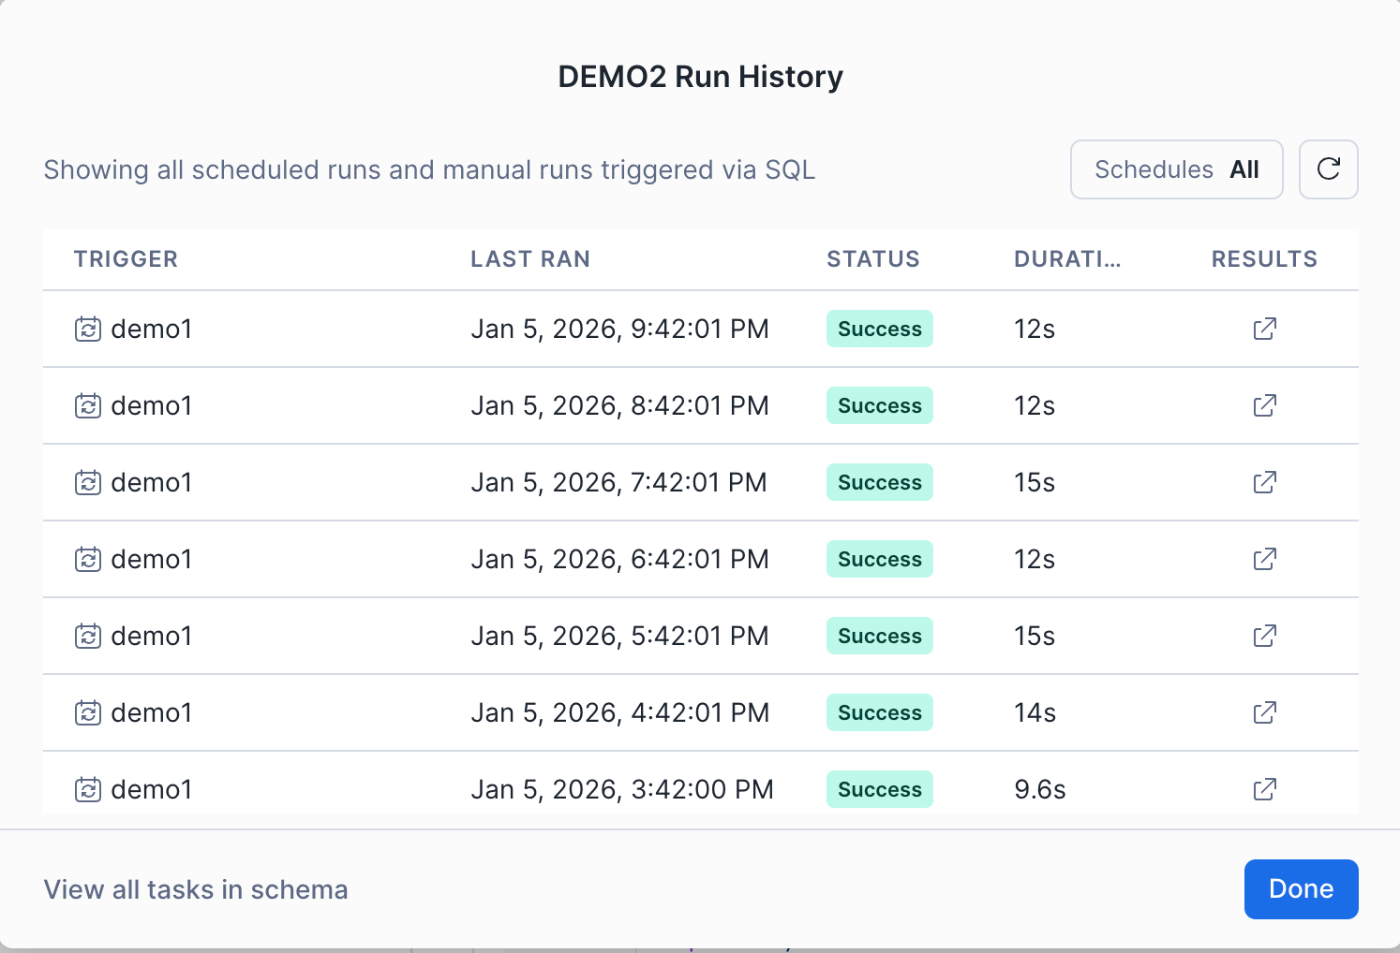Screen dimensions: 1400x953
Task: Open the Schedules All filter dropdown
Action: point(1176,169)
